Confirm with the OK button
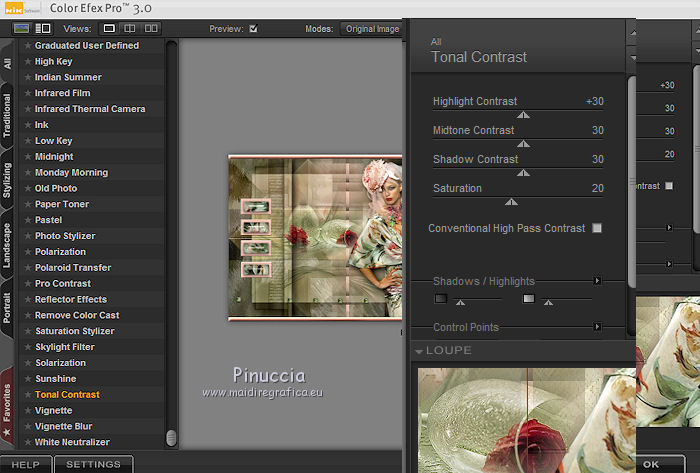This screenshot has height=473, width=700. (x=659, y=465)
